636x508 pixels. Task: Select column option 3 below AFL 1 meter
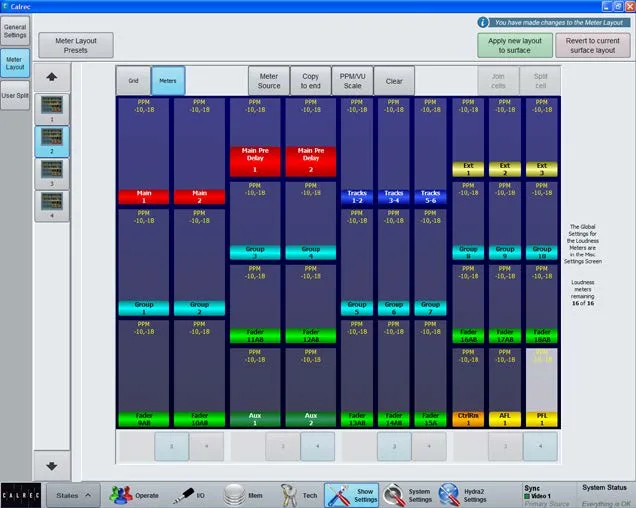point(505,446)
